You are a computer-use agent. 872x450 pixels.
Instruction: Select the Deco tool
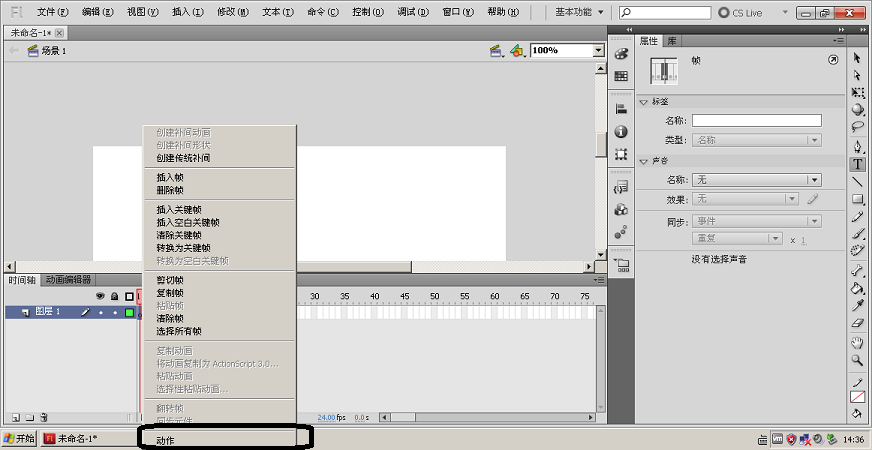tap(857, 251)
